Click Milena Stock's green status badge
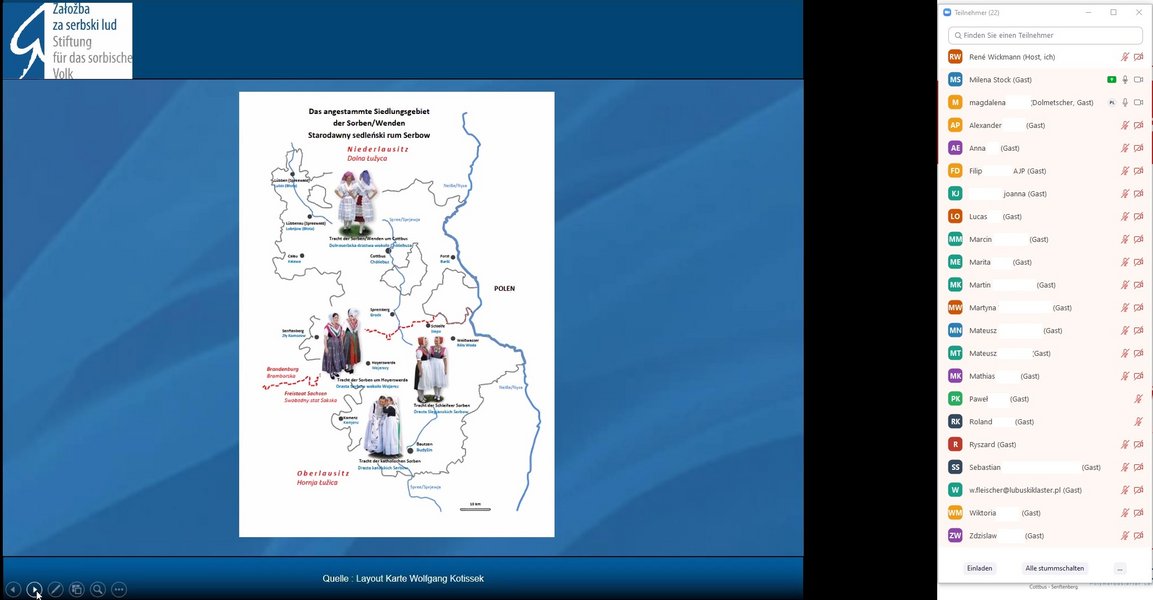1153x600 pixels. [1111, 80]
